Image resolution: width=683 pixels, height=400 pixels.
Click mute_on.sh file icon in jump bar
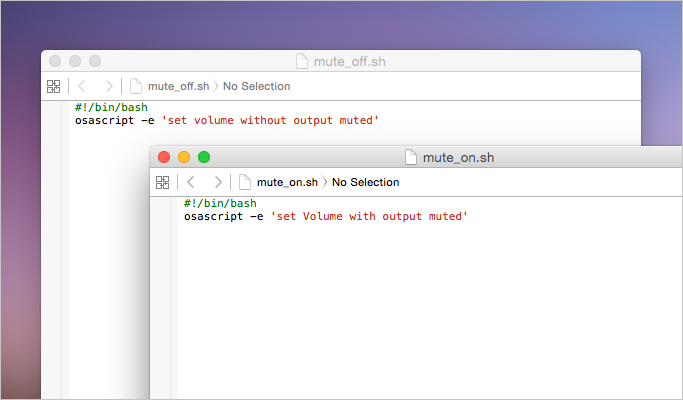(x=245, y=182)
